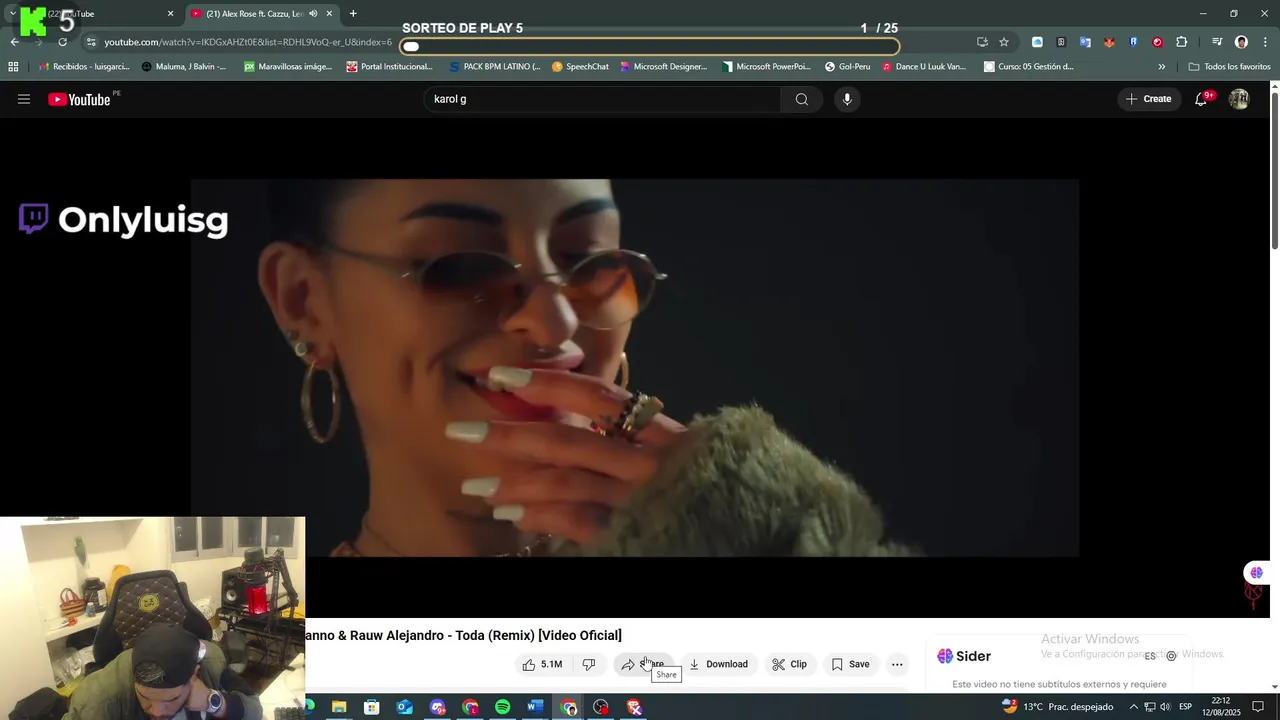Click Create button in YouTube header

coord(1148,99)
